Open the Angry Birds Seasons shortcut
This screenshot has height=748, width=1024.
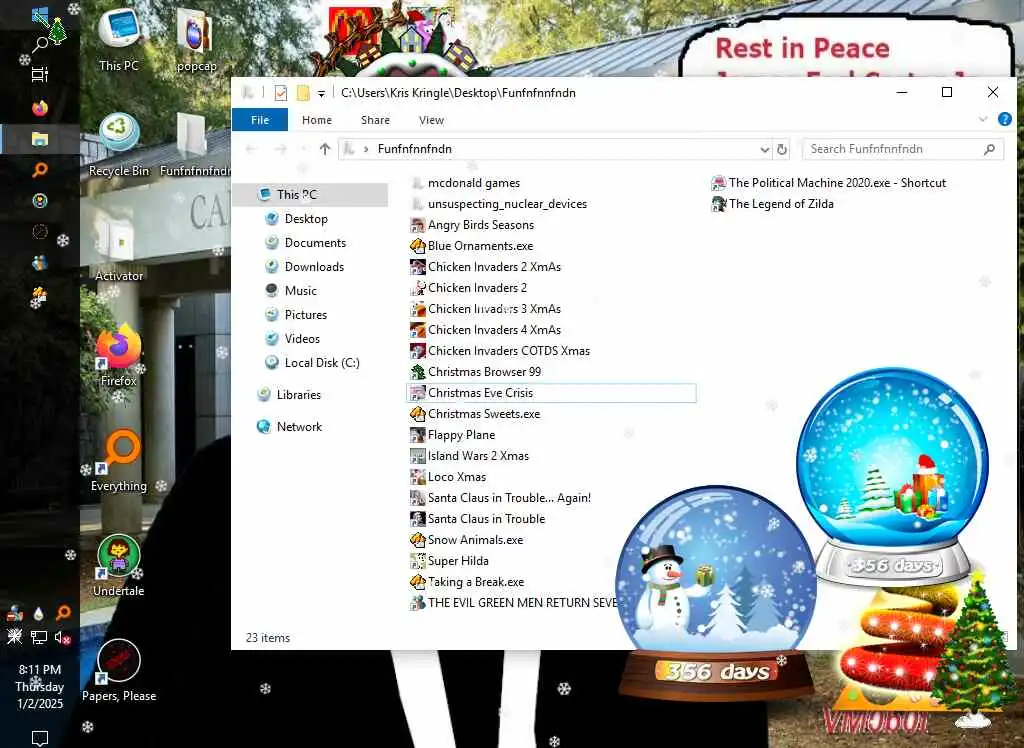(x=472, y=225)
